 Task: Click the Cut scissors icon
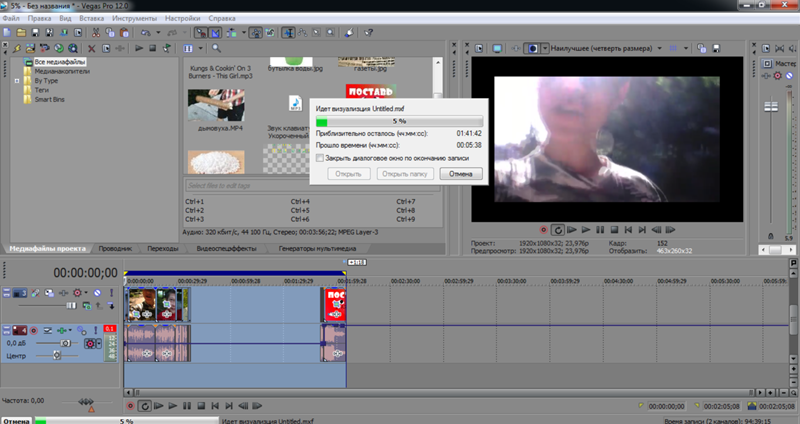tap(95, 33)
